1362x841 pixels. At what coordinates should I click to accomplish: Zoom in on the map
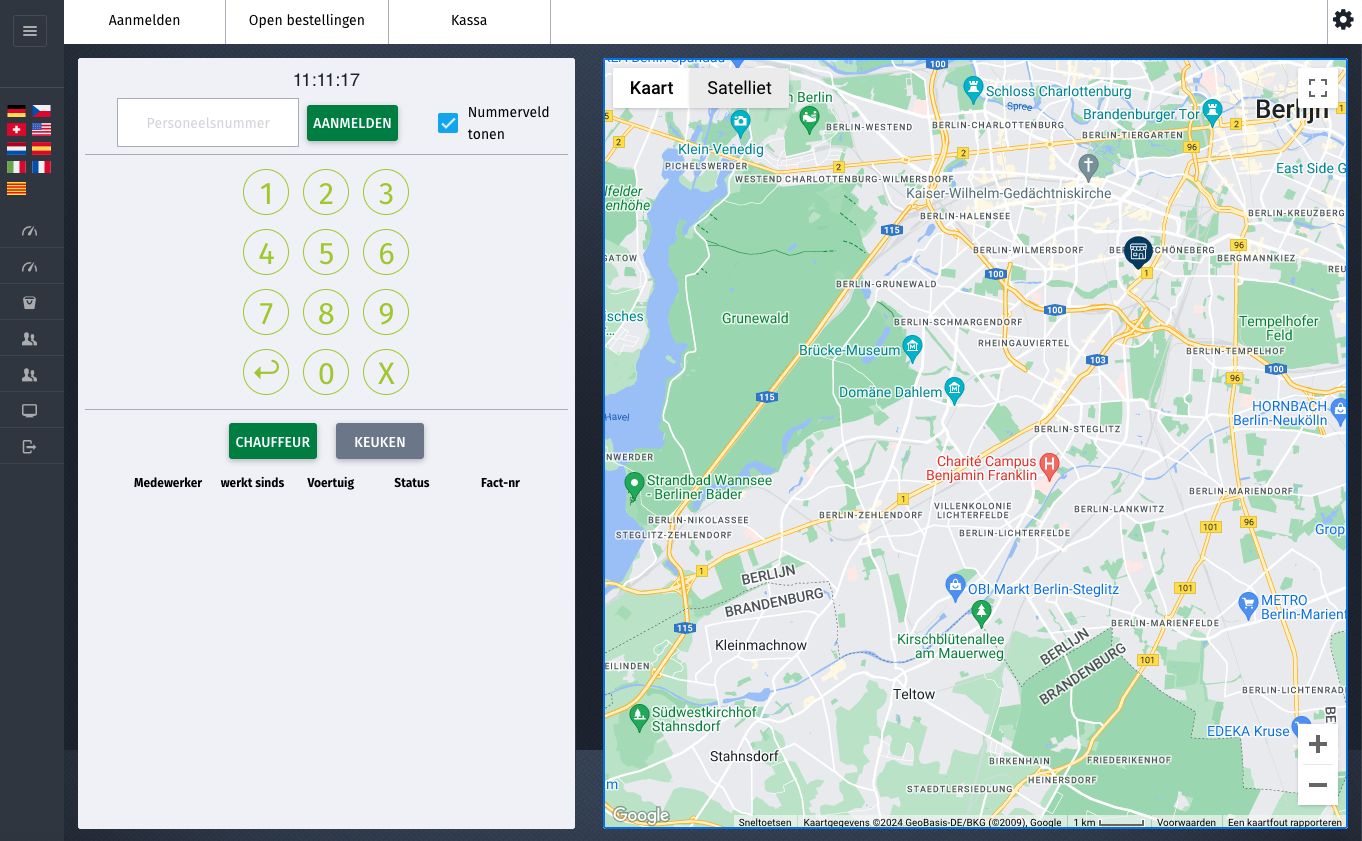[1317, 745]
